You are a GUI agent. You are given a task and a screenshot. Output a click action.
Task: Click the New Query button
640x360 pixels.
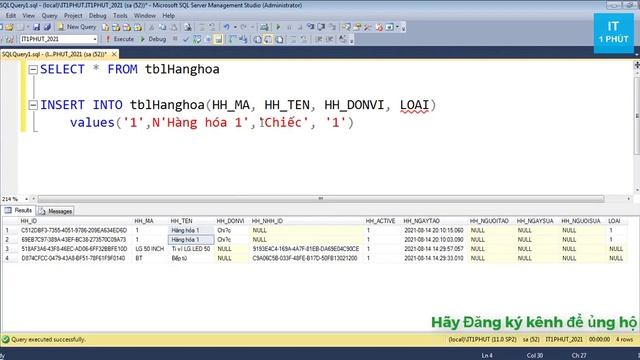point(77,27)
